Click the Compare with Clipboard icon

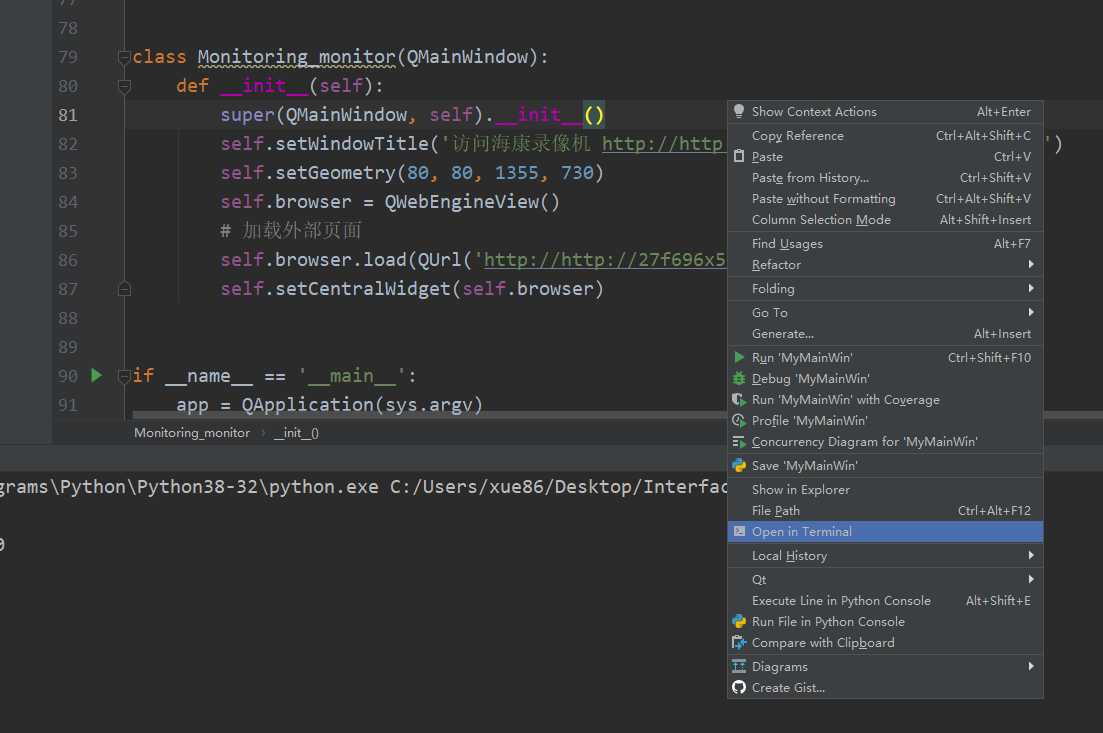click(x=739, y=643)
